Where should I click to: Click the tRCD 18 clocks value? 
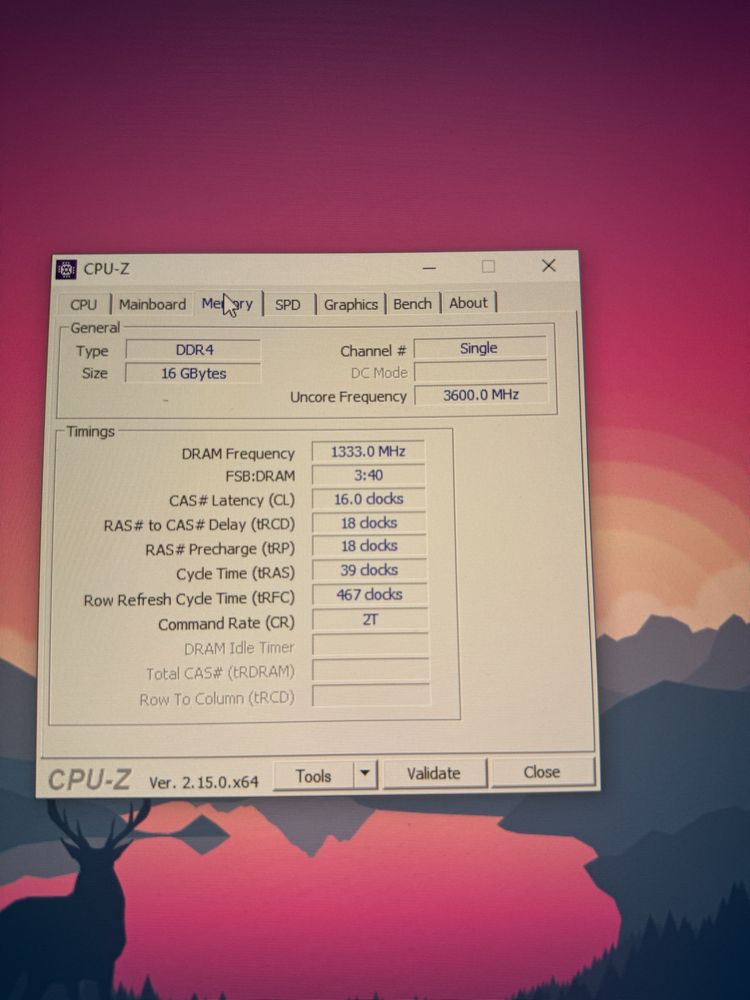369,523
